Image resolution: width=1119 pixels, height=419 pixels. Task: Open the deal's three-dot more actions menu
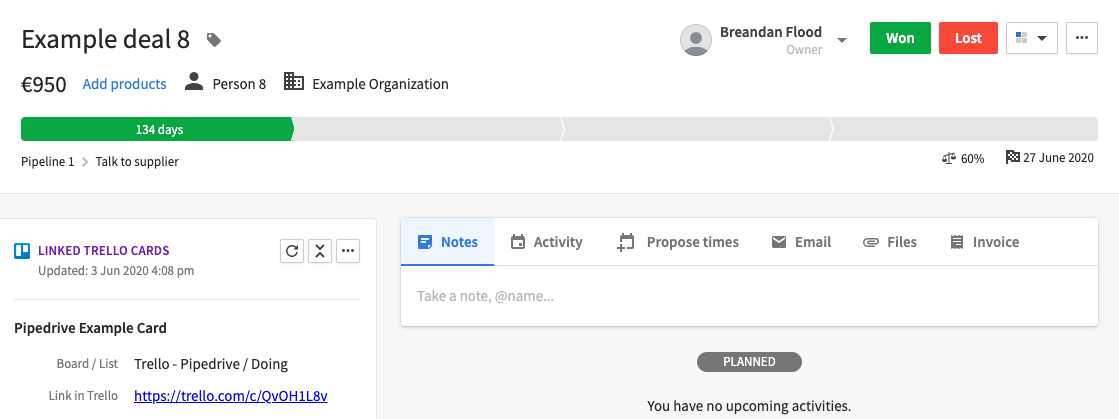click(x=1081, y=38)
